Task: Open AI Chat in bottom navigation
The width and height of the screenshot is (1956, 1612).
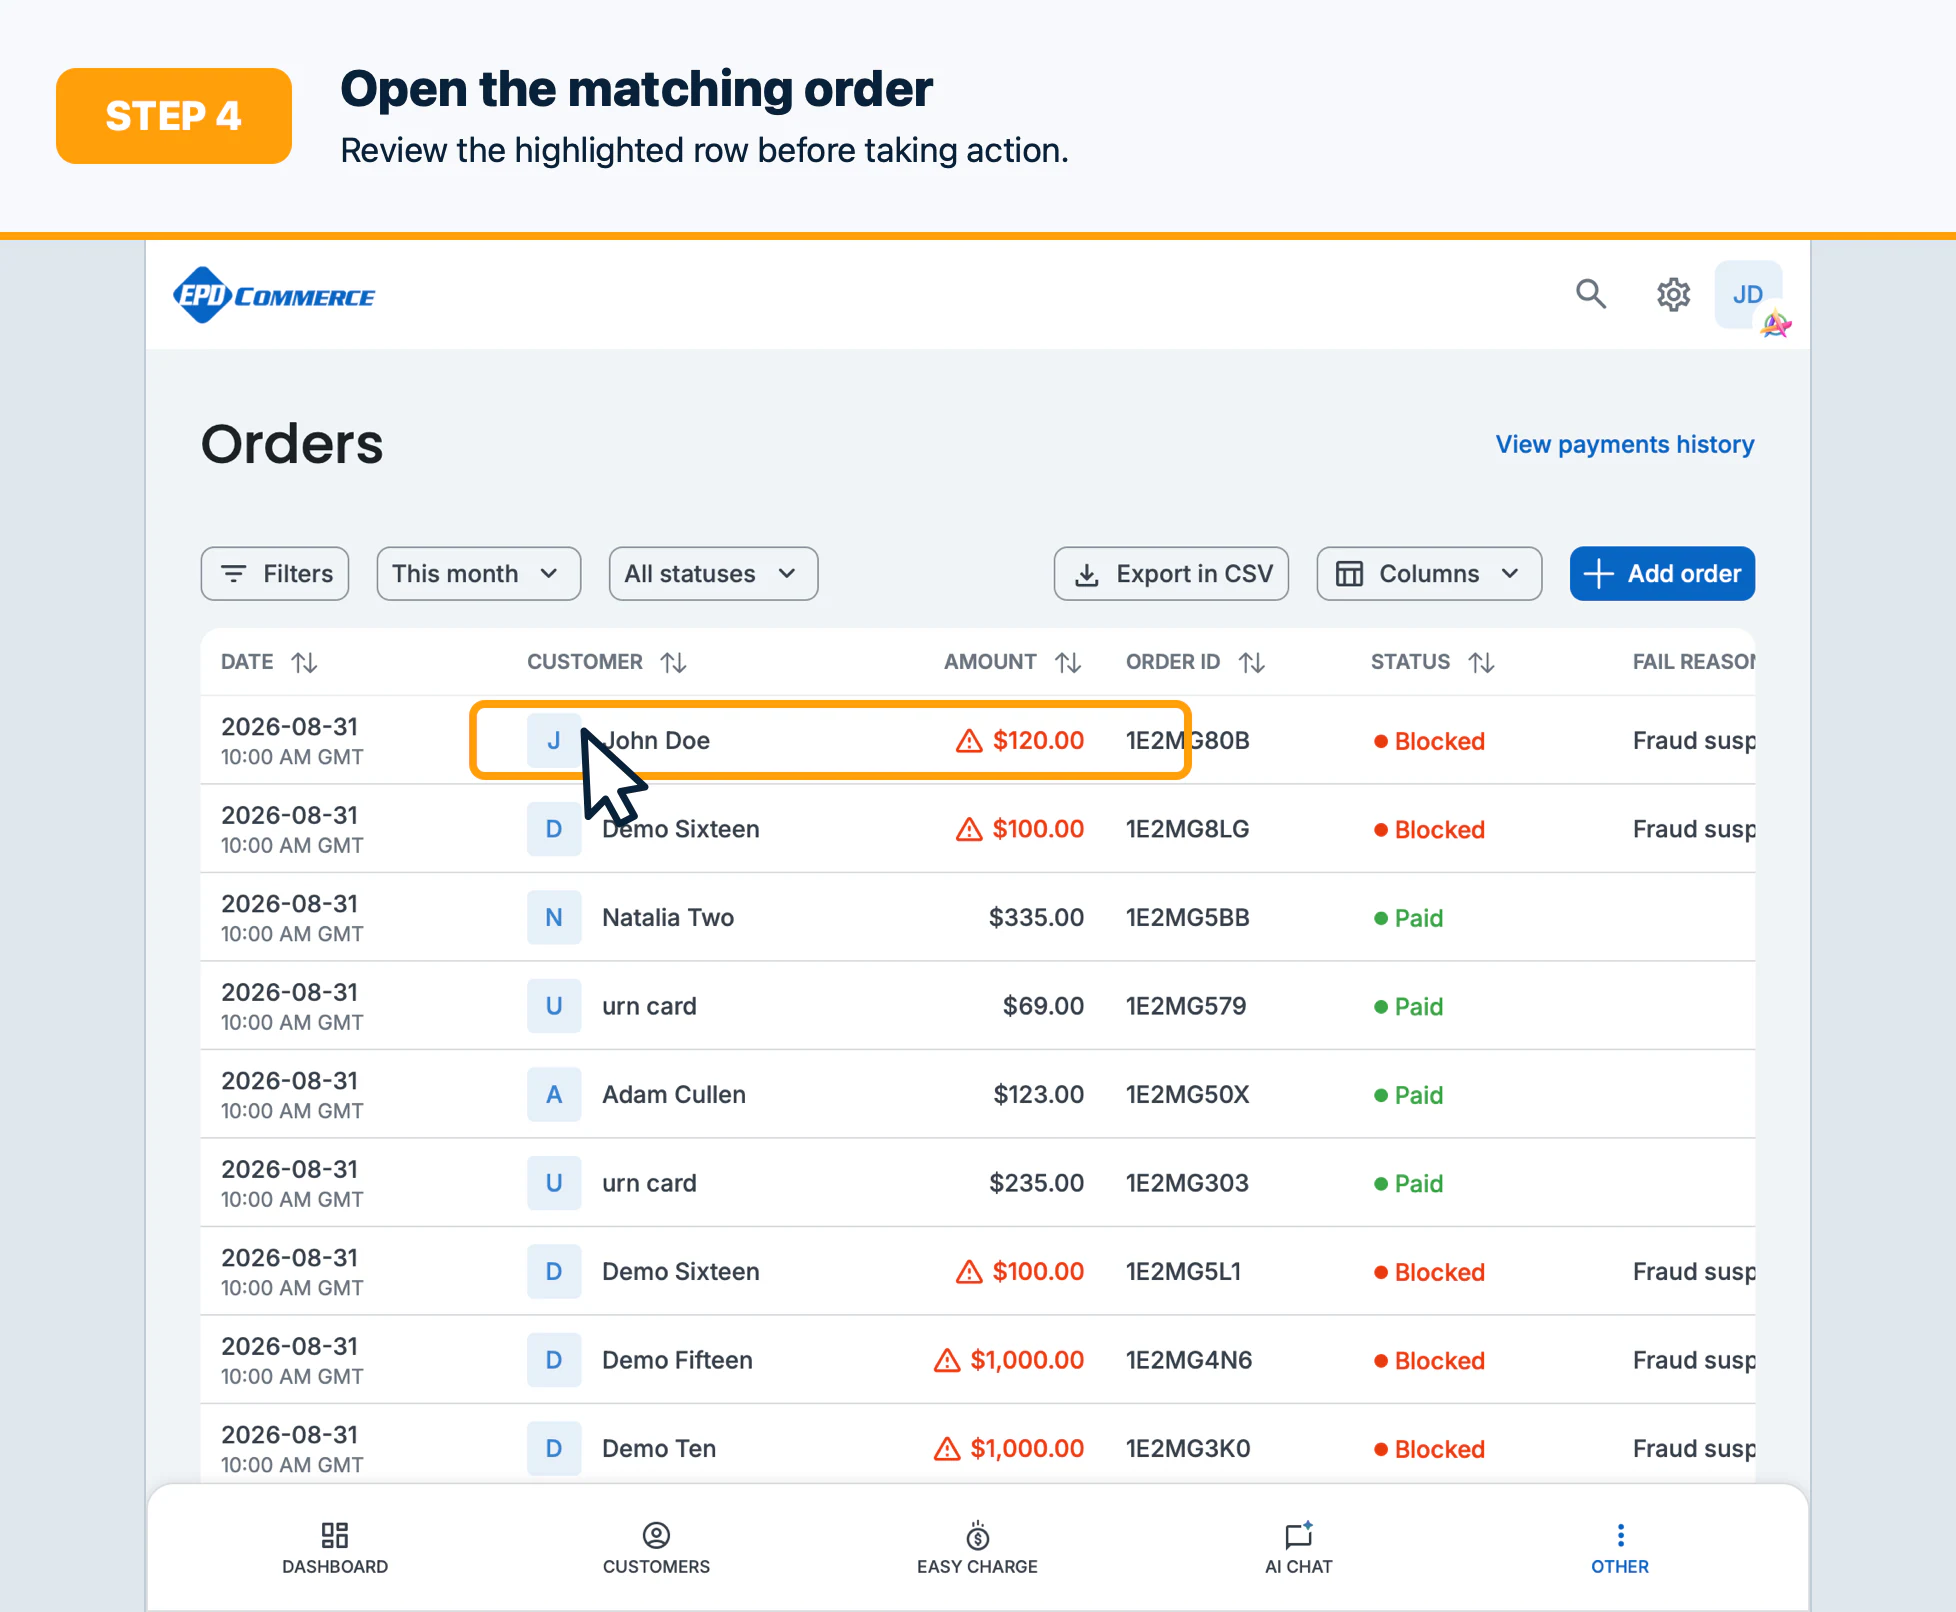Action: [x=1298, y=1549]
